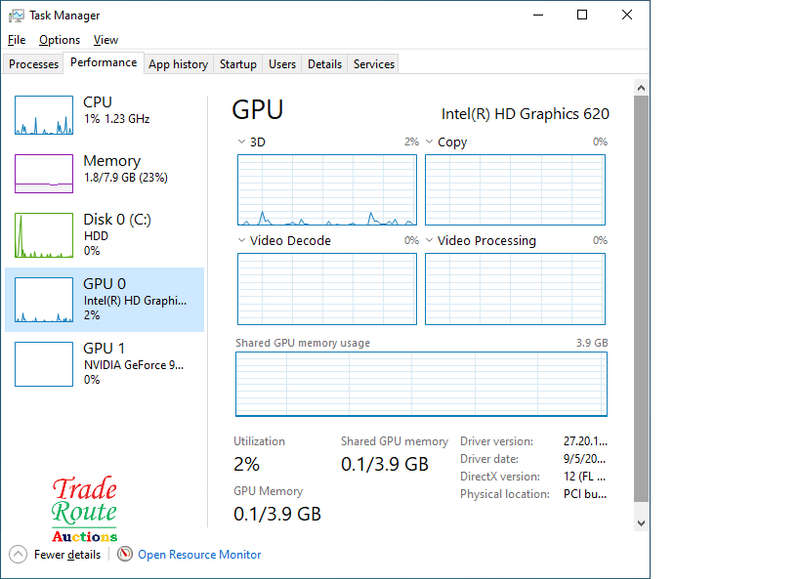This screenshot has height=579, width=800.
Task: Click the Video Decode utilization graph
Action: pyautogui.click(x=327, y=289)
